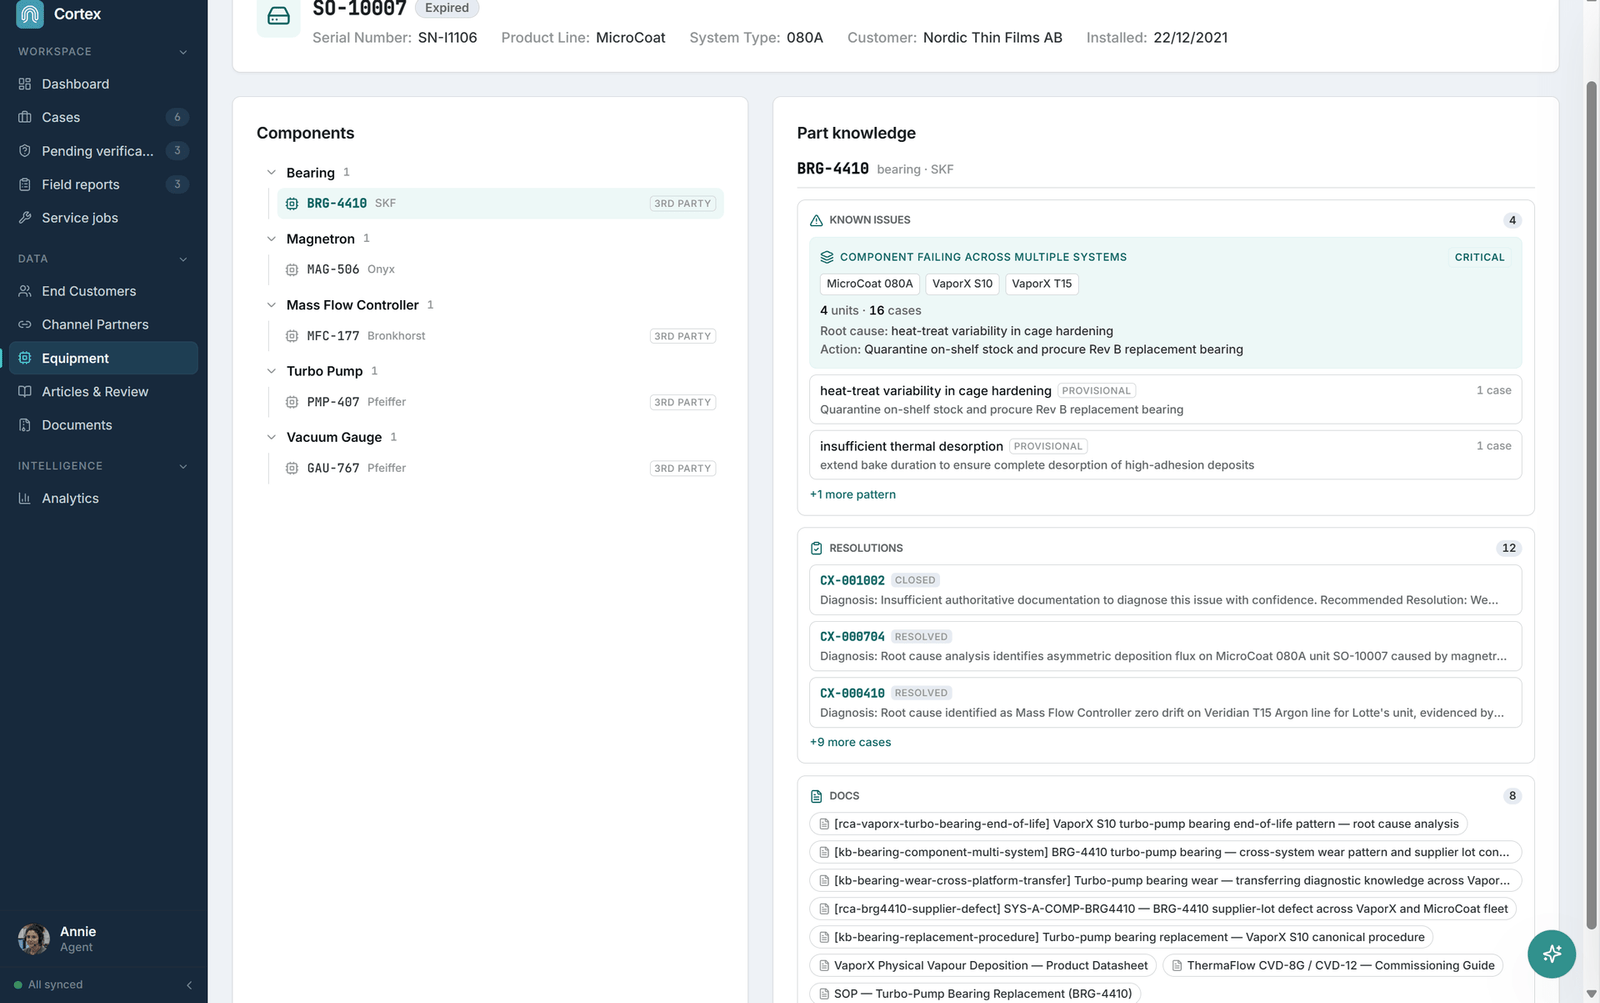This screenshot has height=1003, width=1600.
Task: Collapse the sidebar with the chevron arrow
Action: [189, 985]
